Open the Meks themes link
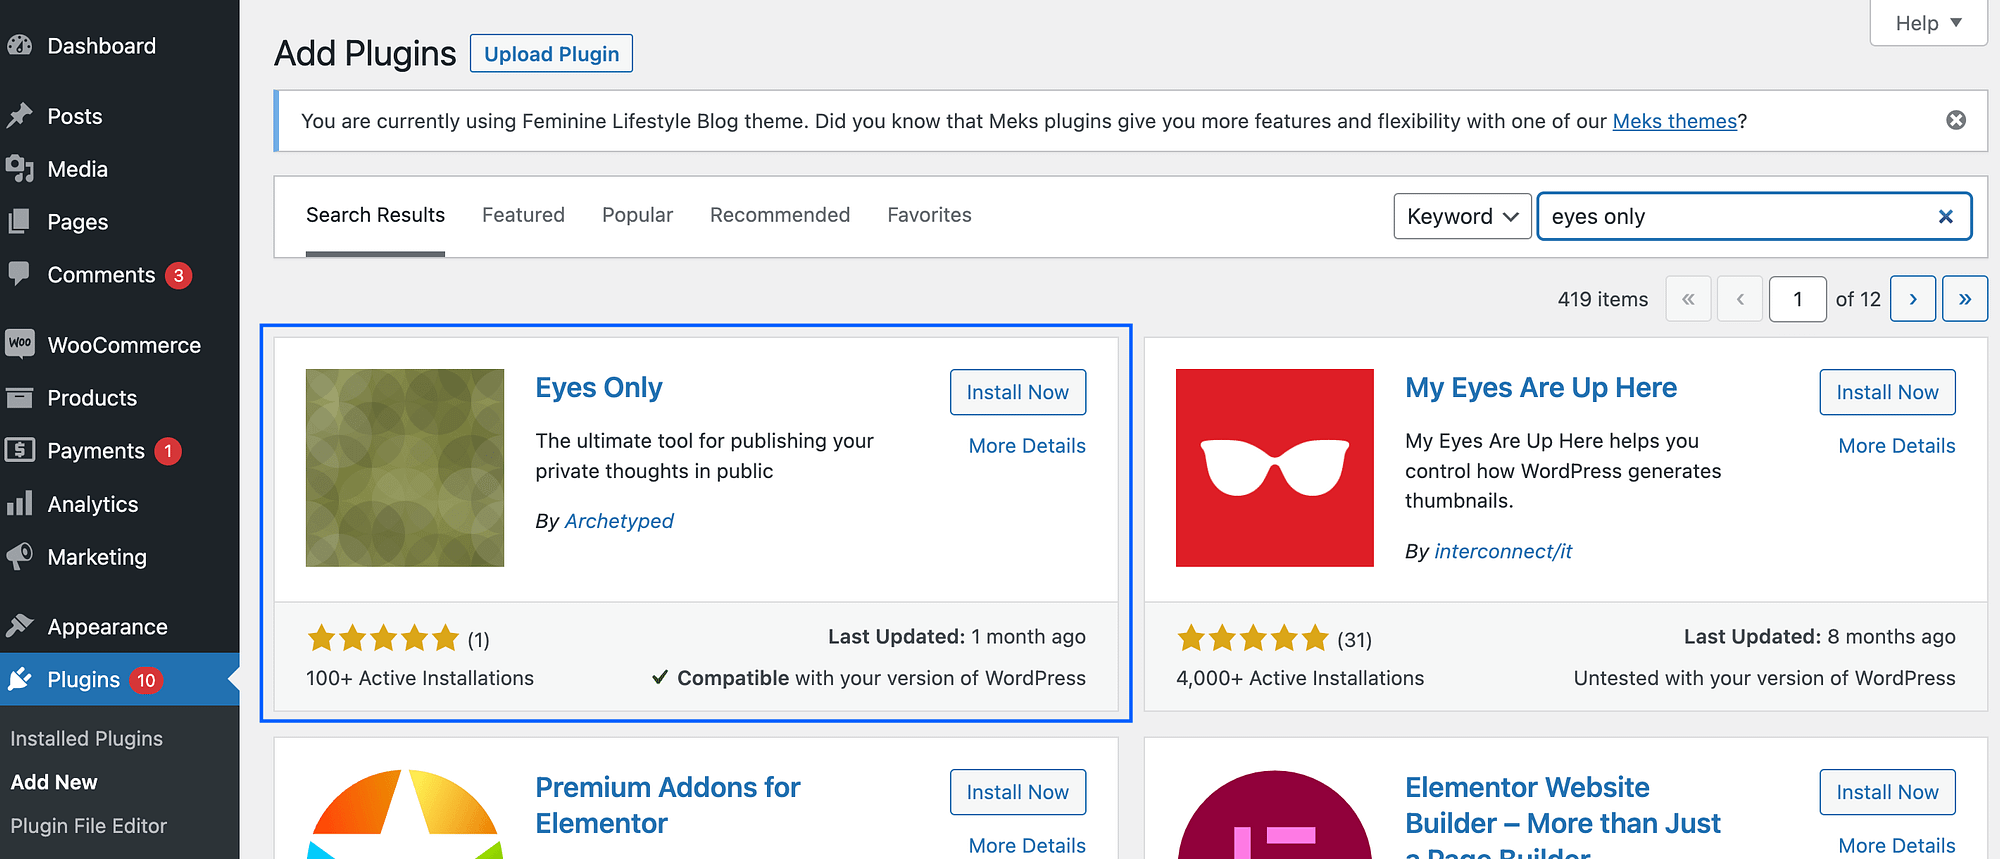Screen dimensions: 2000x859 (x=1675, y=121)
